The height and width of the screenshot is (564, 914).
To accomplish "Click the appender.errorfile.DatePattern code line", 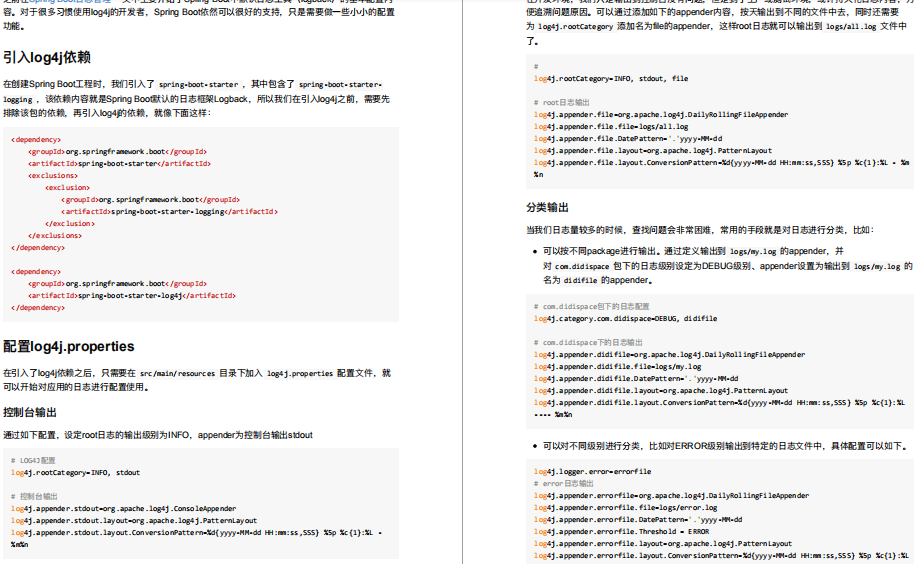I will 638,519.
